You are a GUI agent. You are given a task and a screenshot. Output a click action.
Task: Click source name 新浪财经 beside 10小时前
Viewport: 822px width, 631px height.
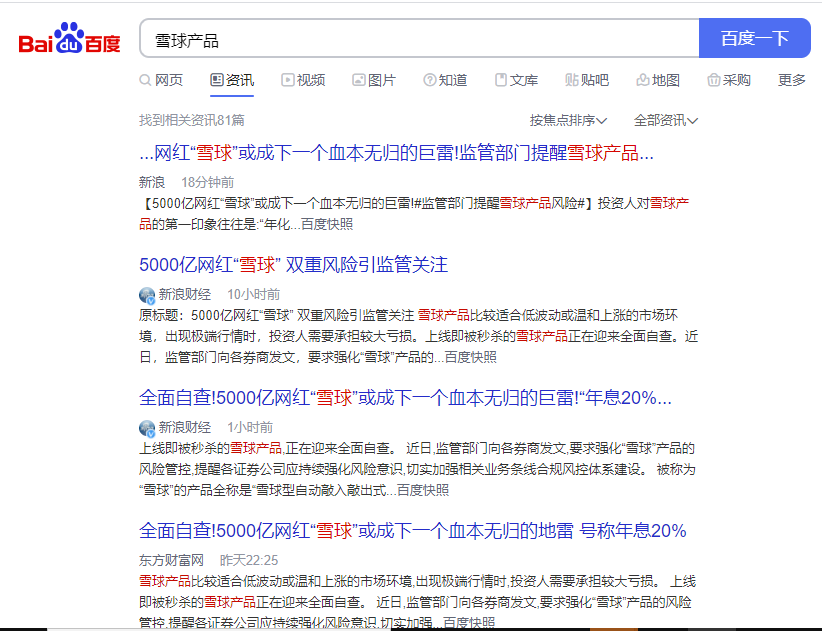185,295
